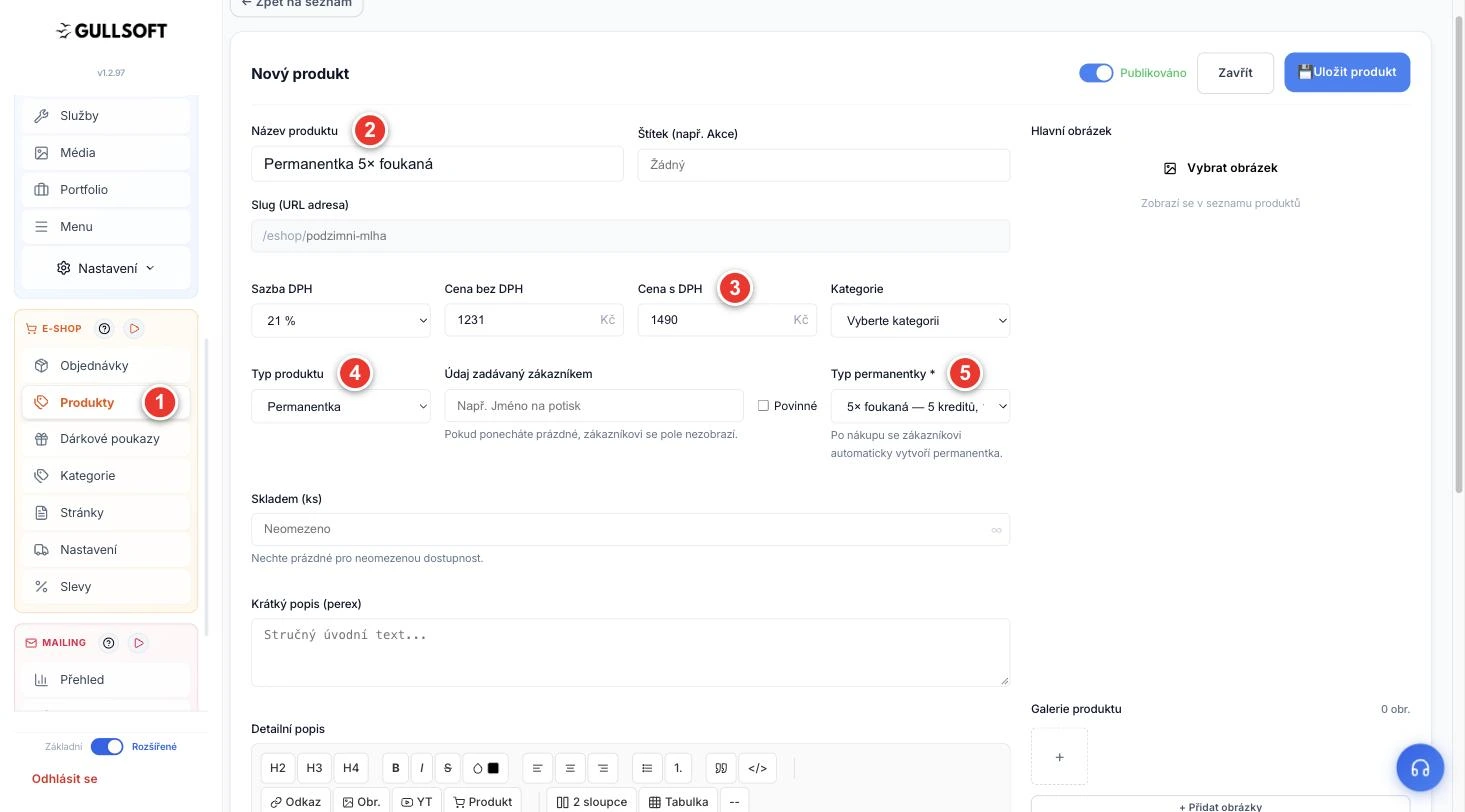The width and height of the screenshot is (1465, 812).
Task: Insert bulleted list in detailed description
Action: 647,768
